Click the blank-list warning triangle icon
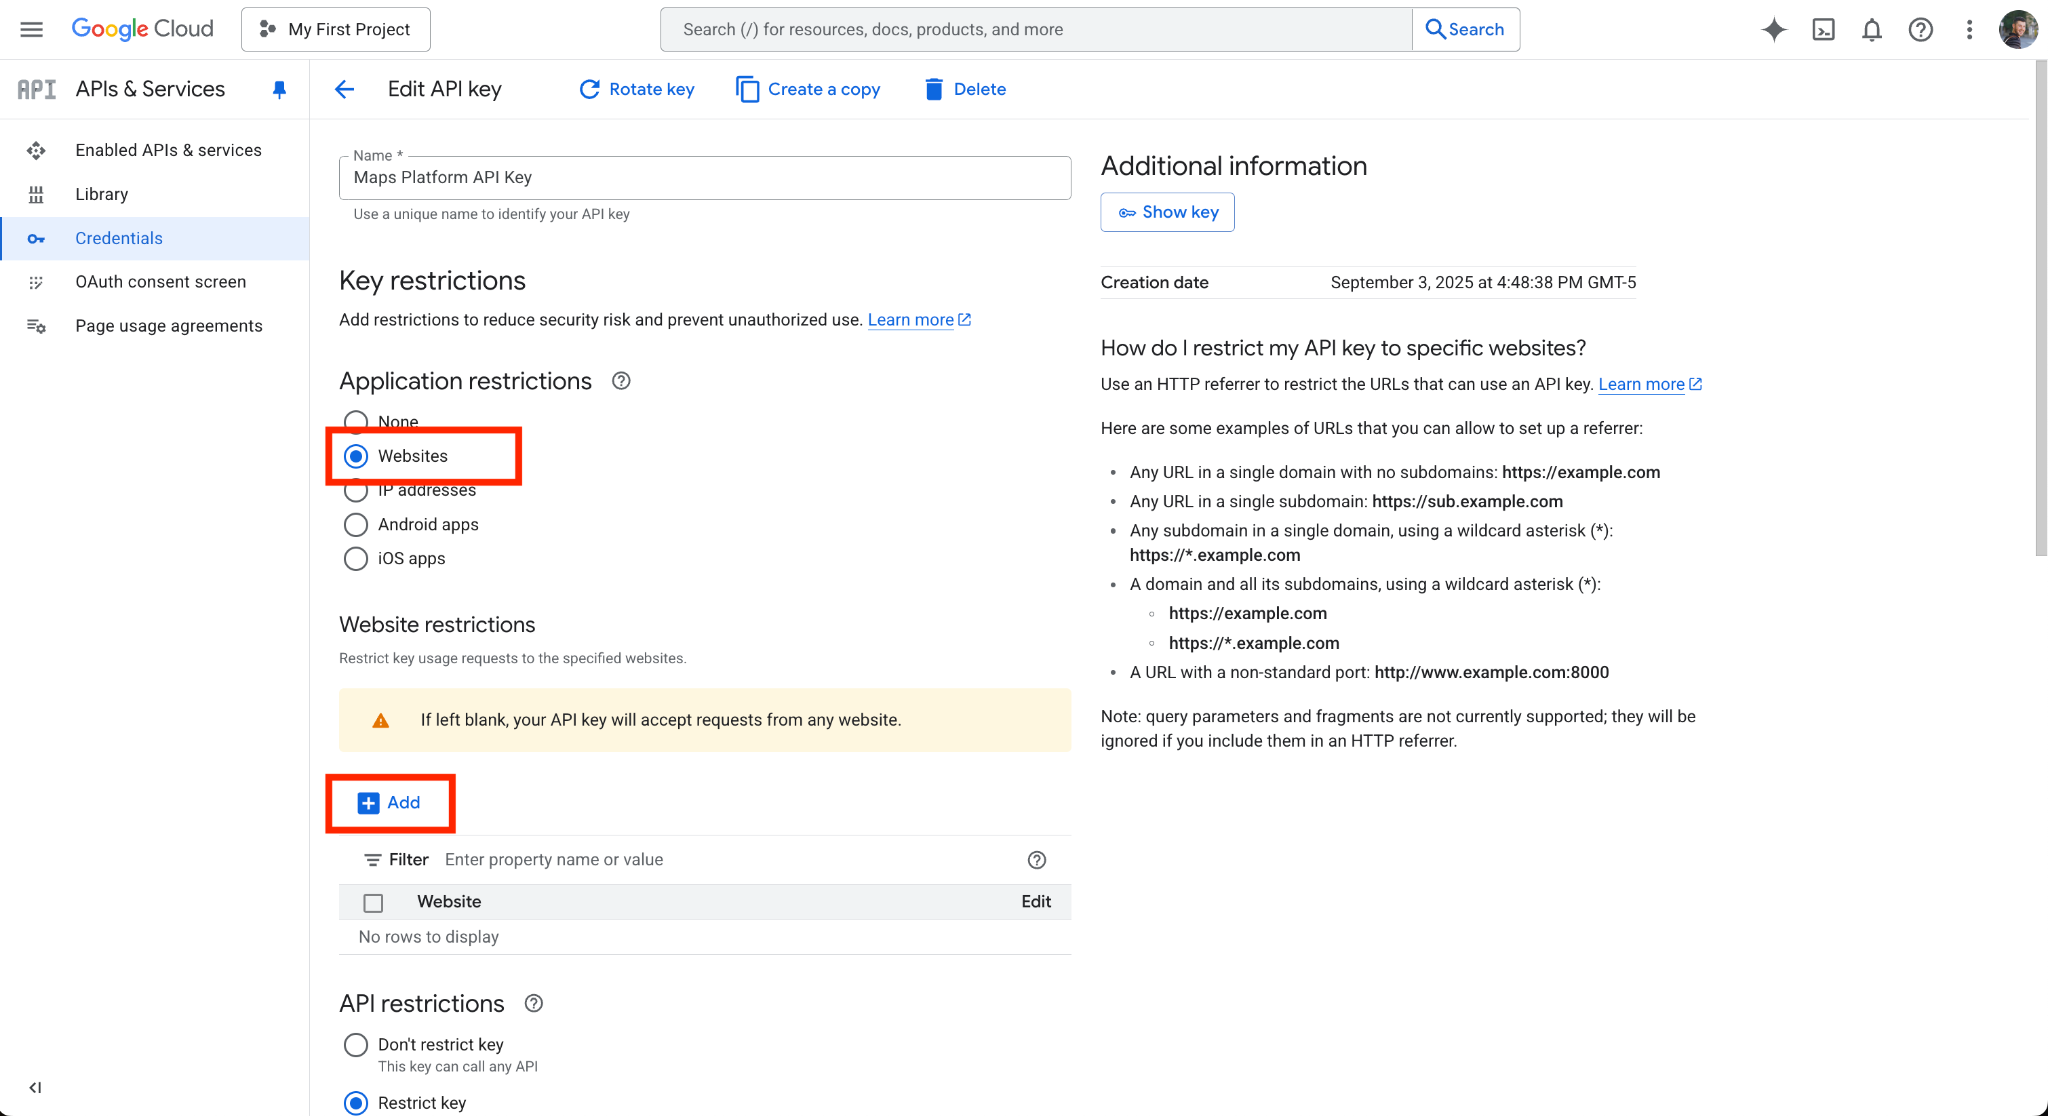 (381, 720)
